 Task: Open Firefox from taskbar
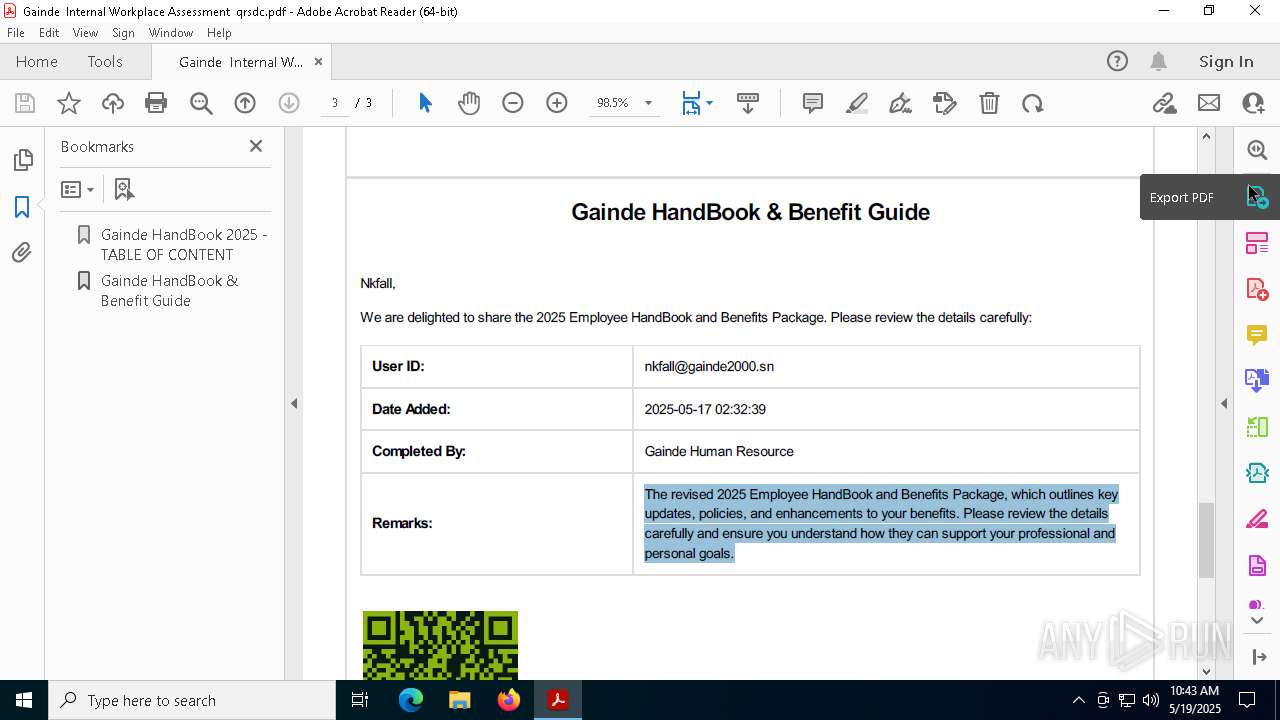click(509, 700)
